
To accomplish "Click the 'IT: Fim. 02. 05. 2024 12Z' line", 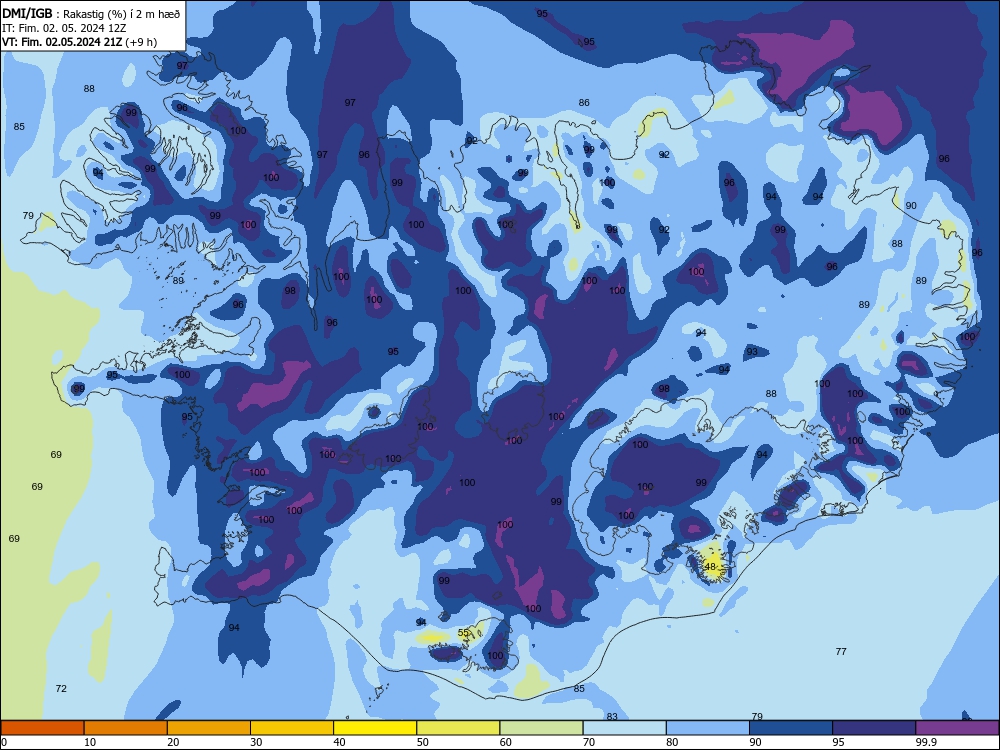I will [64, 28].
